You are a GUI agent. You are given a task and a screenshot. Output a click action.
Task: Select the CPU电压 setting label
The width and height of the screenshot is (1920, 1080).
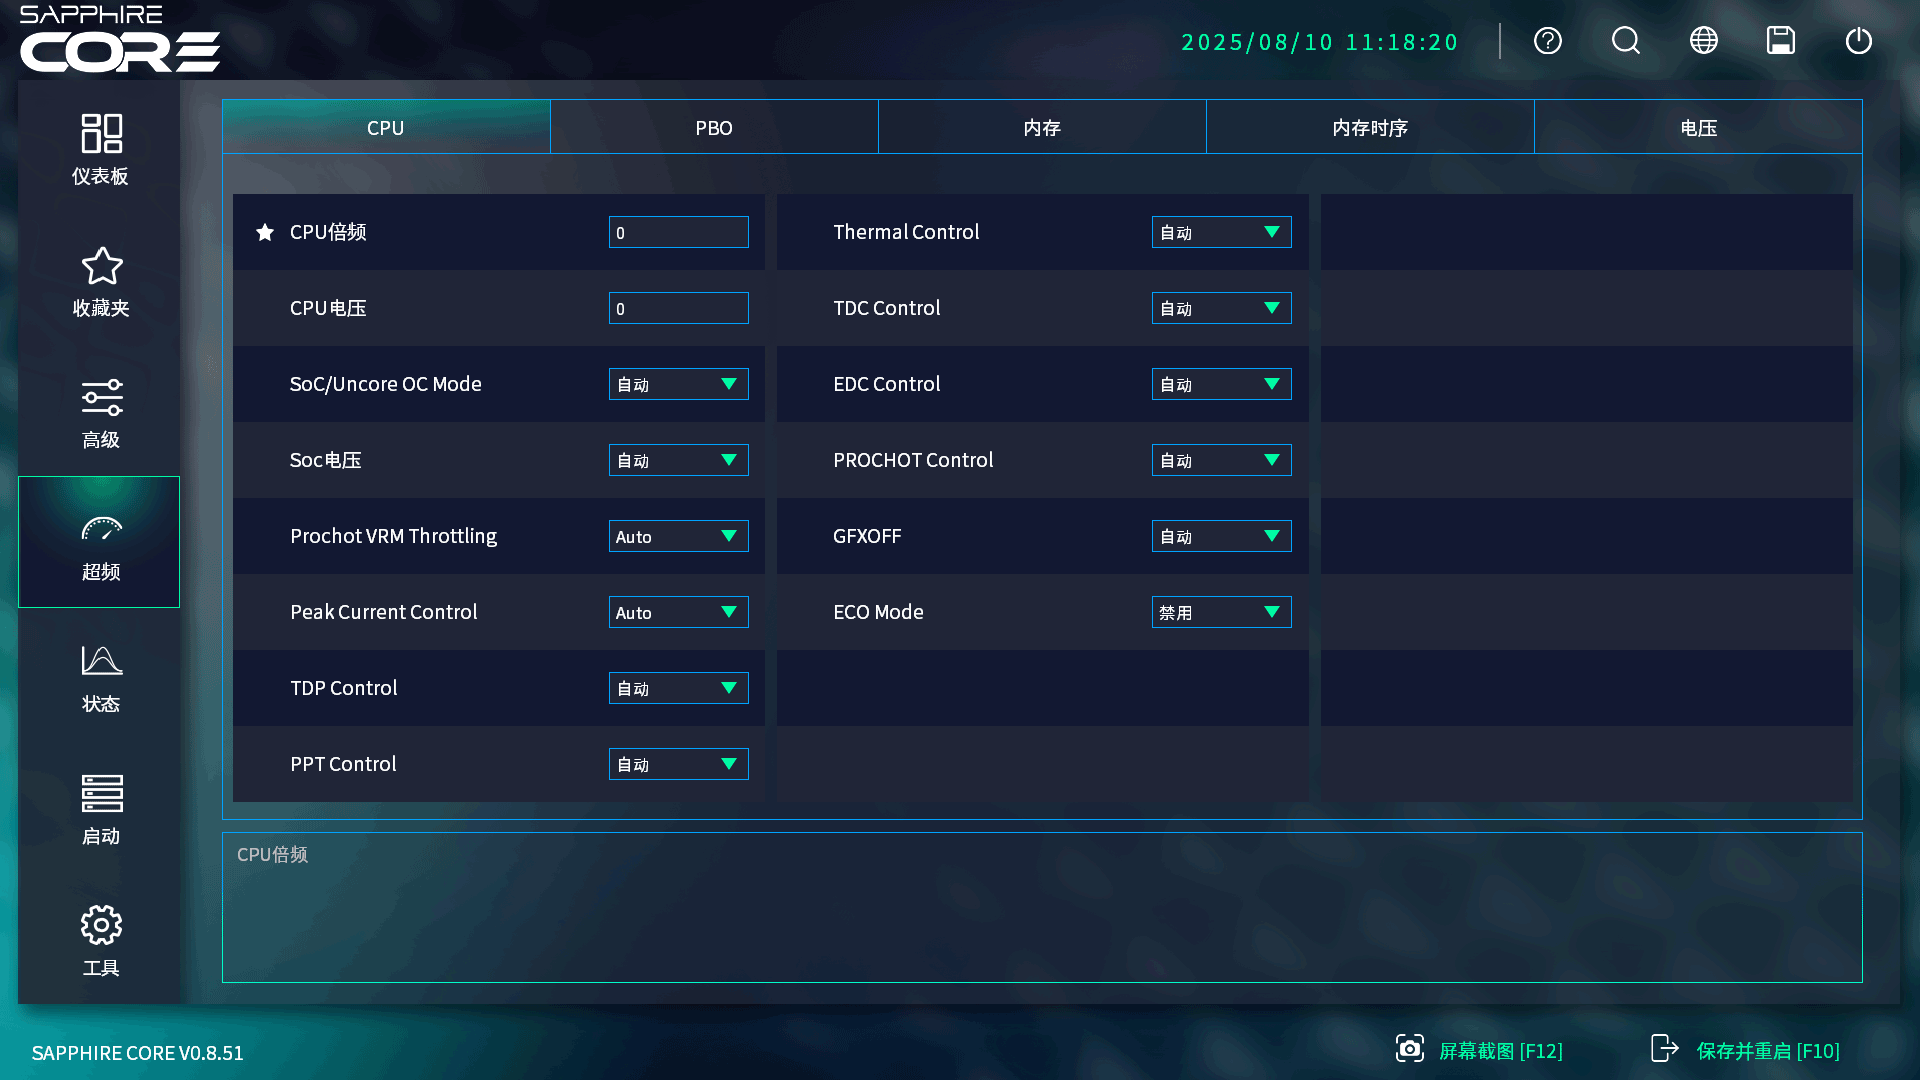click(x=328, y=308)
